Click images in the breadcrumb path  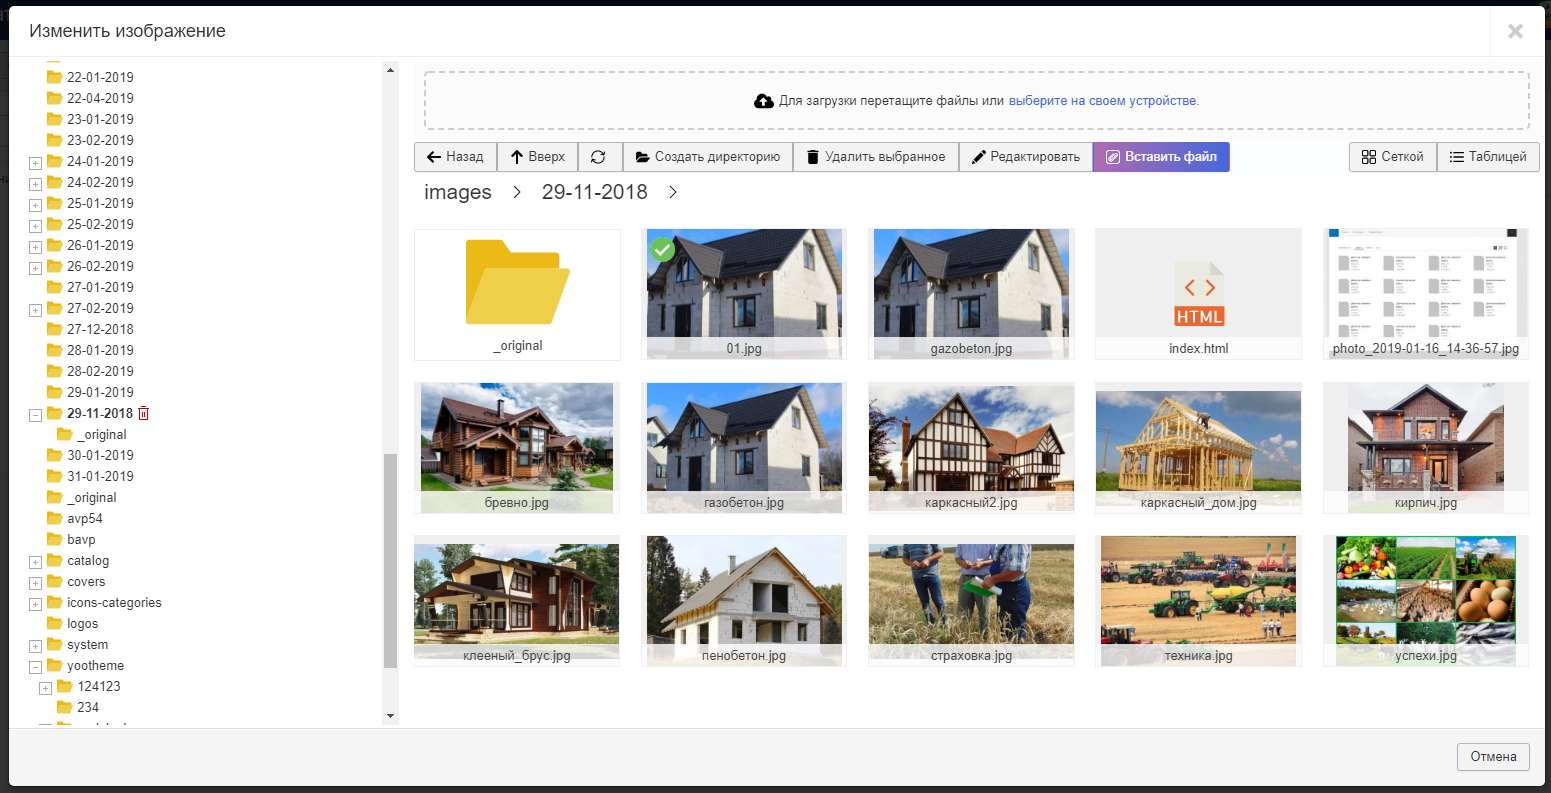[458, 192]
